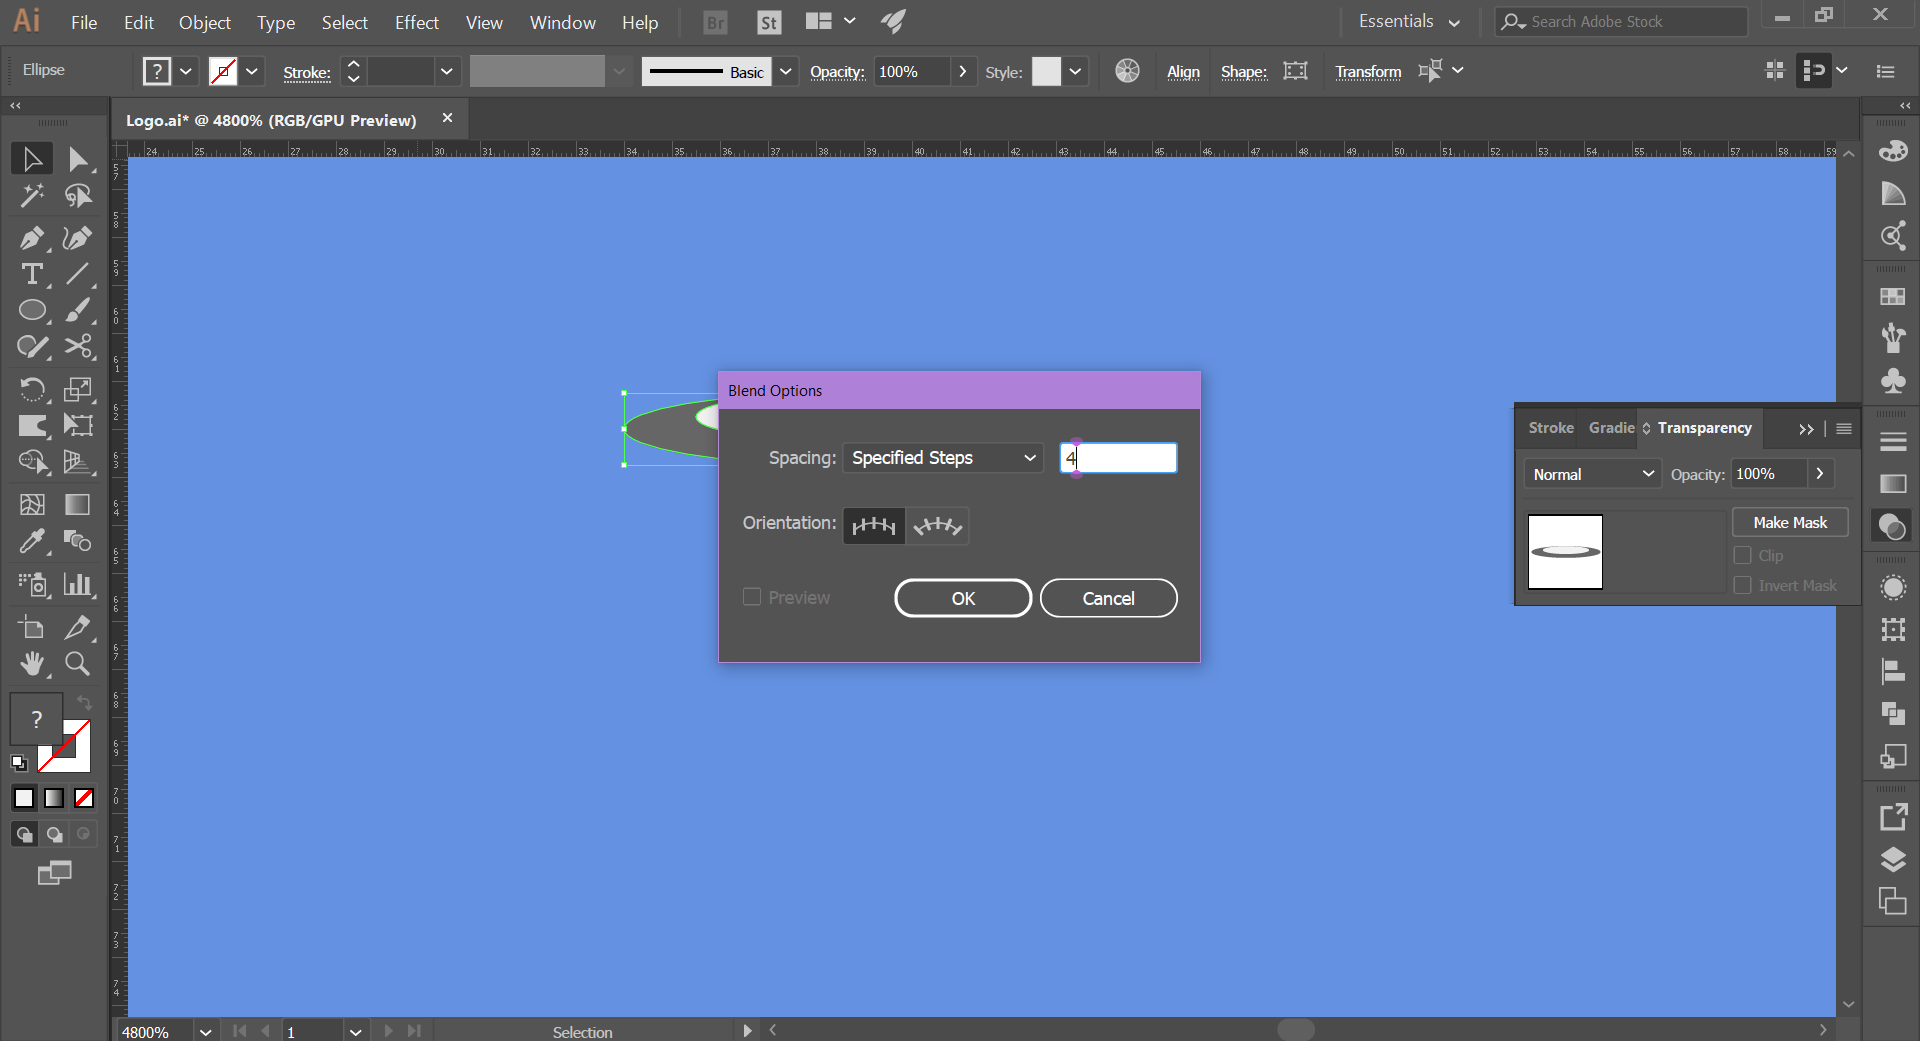Choose Align to Page orientation
The height and width of the screenshot is (1041, 1920).
tap(874, 525)
